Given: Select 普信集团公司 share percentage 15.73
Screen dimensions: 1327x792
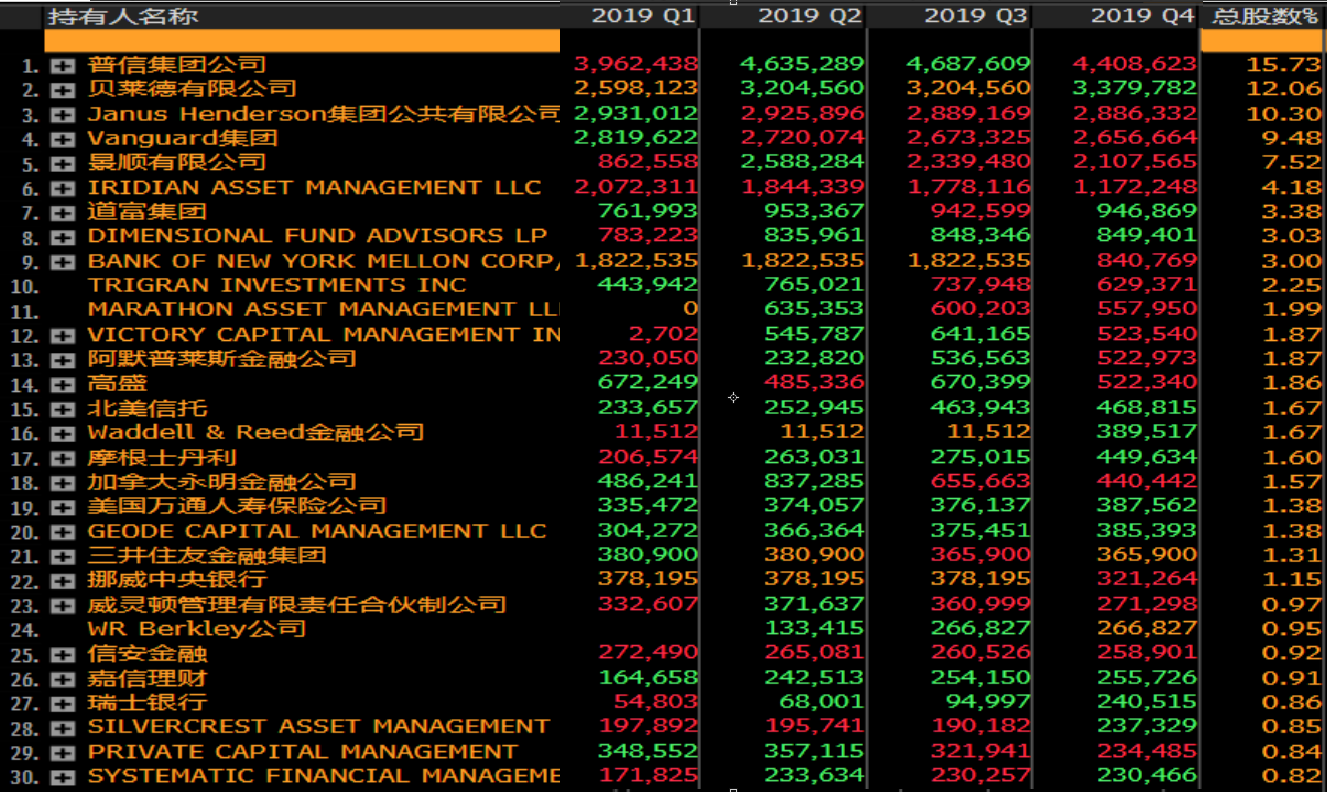Looking at the screenshot, I should (1284, 64).
